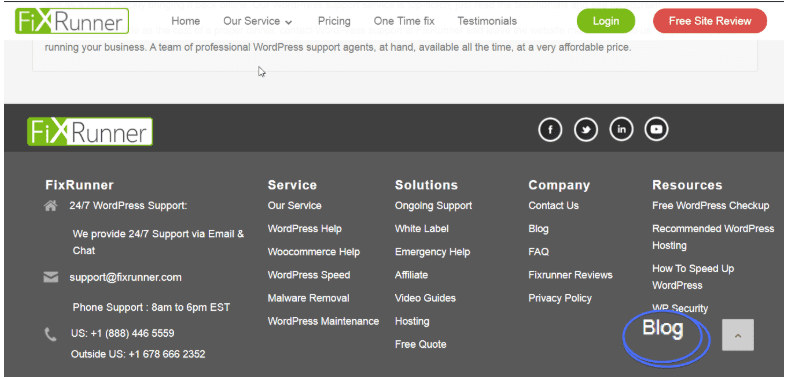785x379 pixels.
Task: Click the Phone Support hours text
Action: click(151, 307)
